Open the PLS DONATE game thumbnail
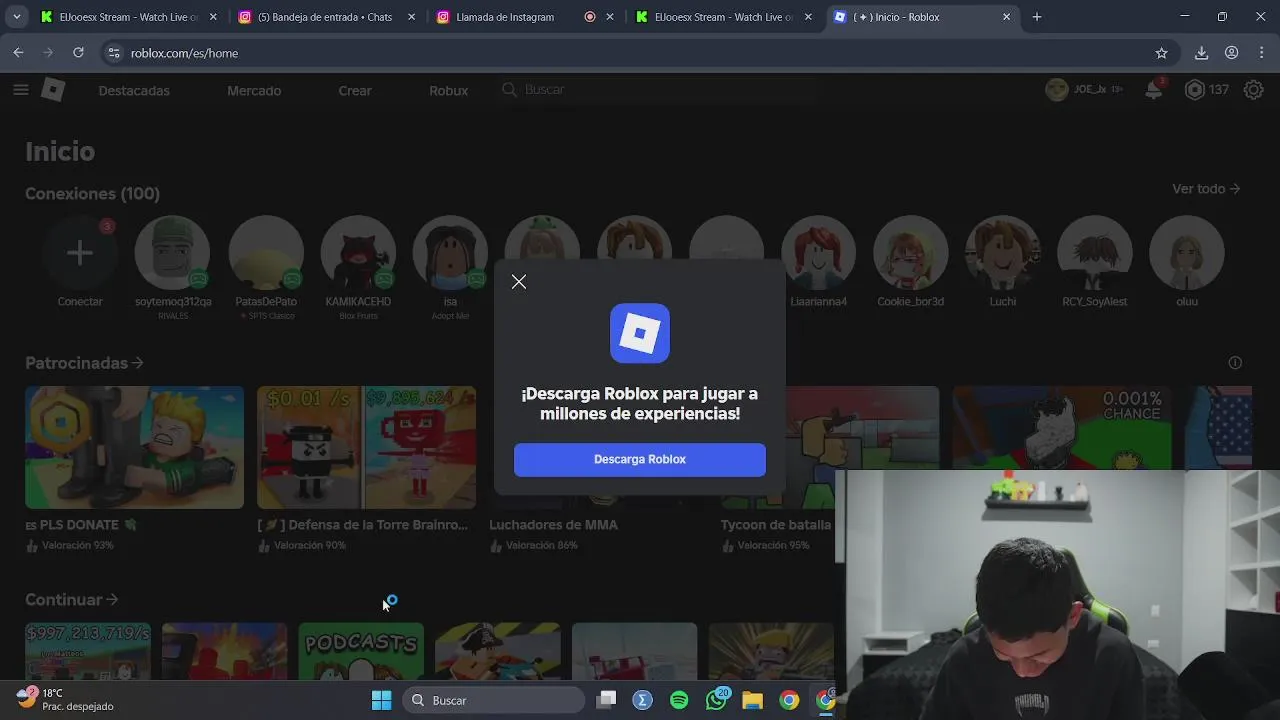 tap(134, 447)
